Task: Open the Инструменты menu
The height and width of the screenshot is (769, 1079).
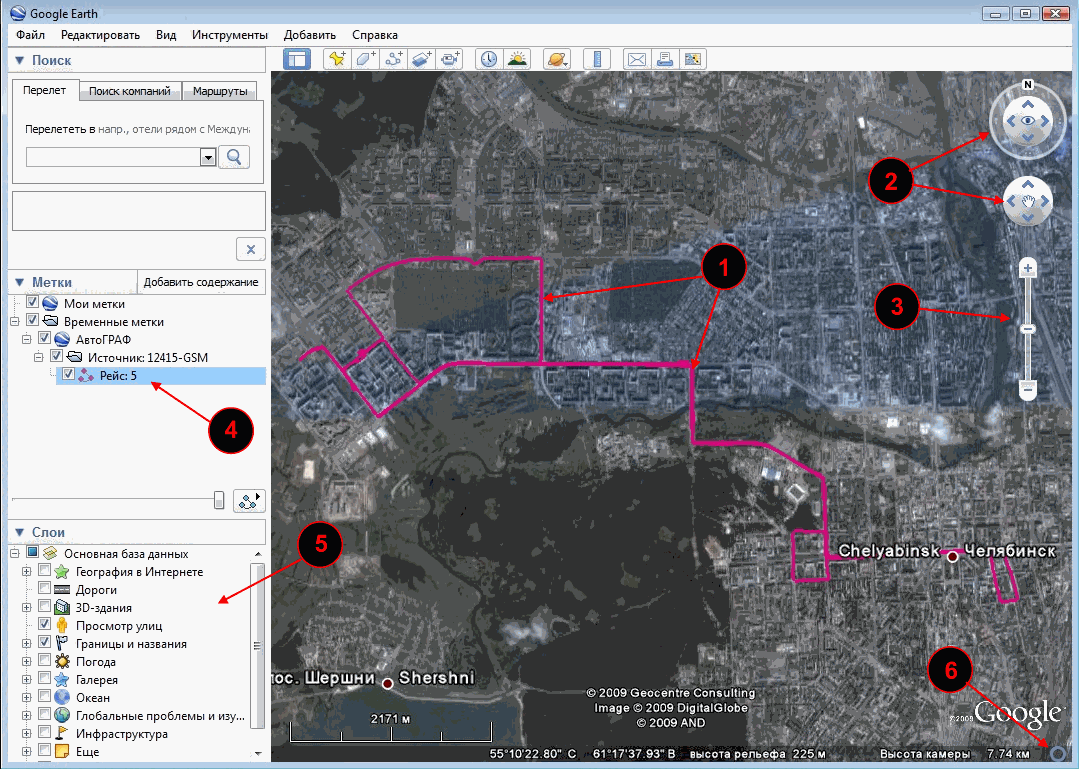Action: pyautogui.click(x=229, y=34)
